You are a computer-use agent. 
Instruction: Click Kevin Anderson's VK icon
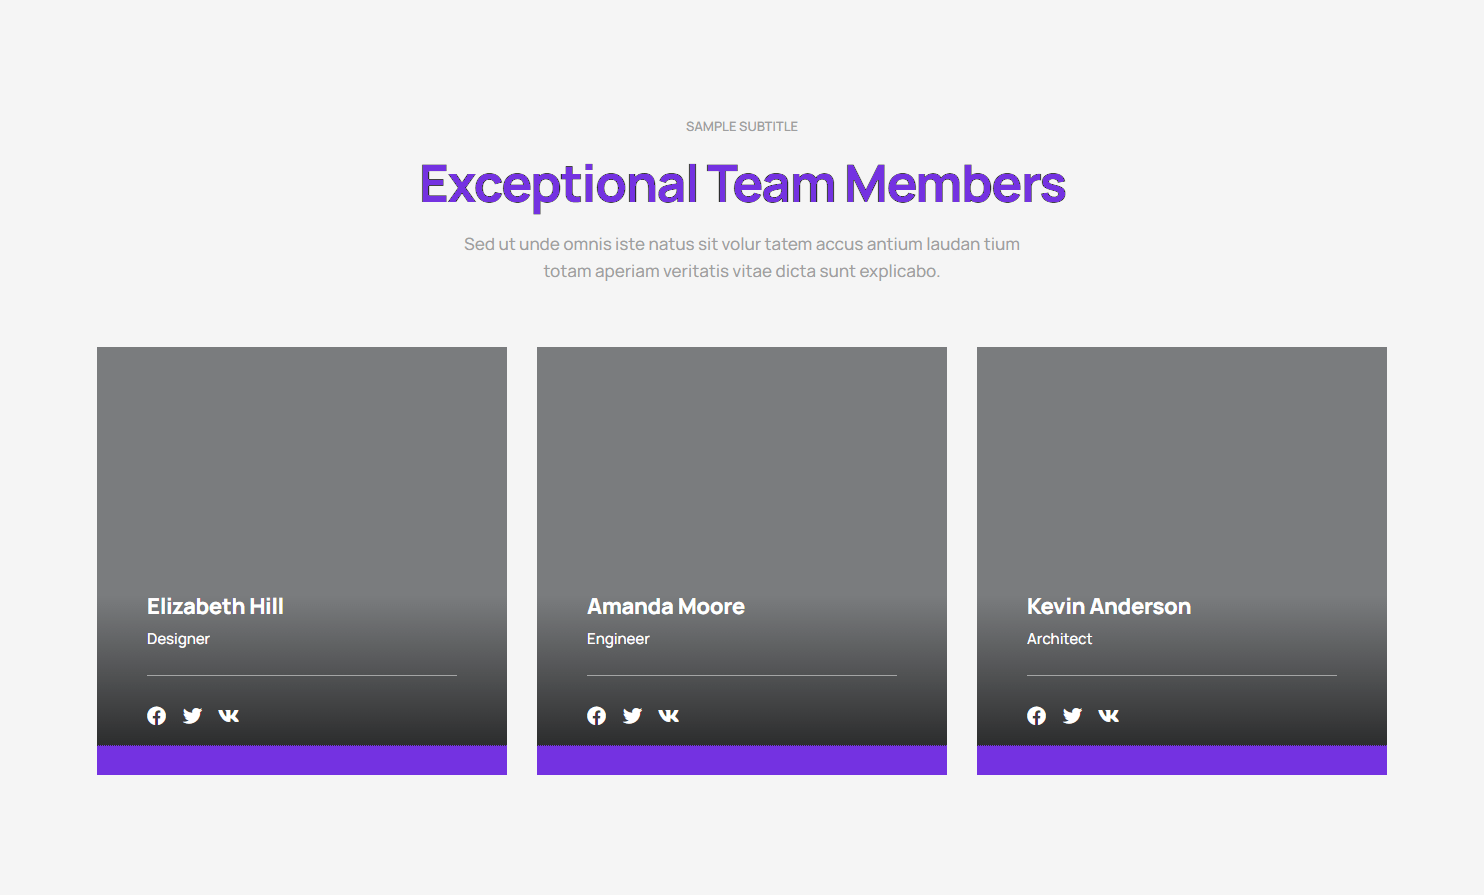point(1109,716)
